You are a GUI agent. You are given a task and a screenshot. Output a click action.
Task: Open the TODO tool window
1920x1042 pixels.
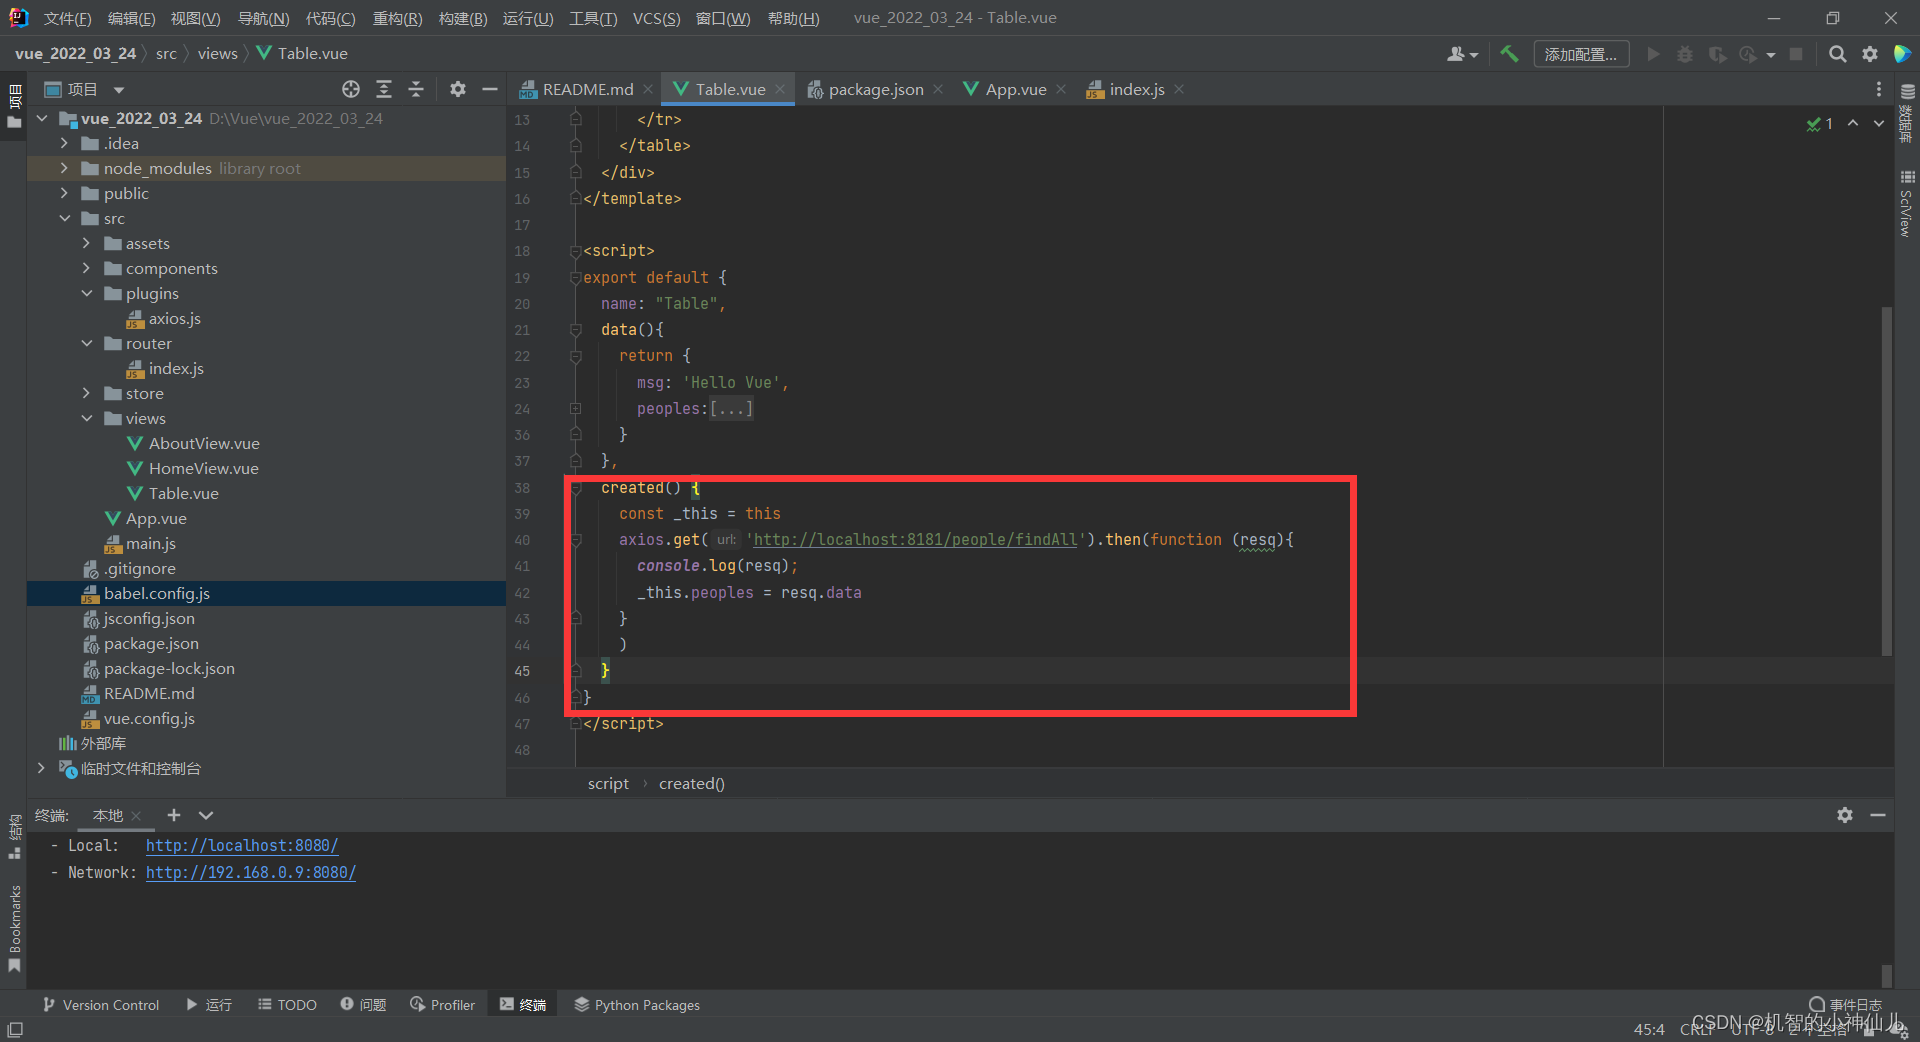[x=287, y=1004]
